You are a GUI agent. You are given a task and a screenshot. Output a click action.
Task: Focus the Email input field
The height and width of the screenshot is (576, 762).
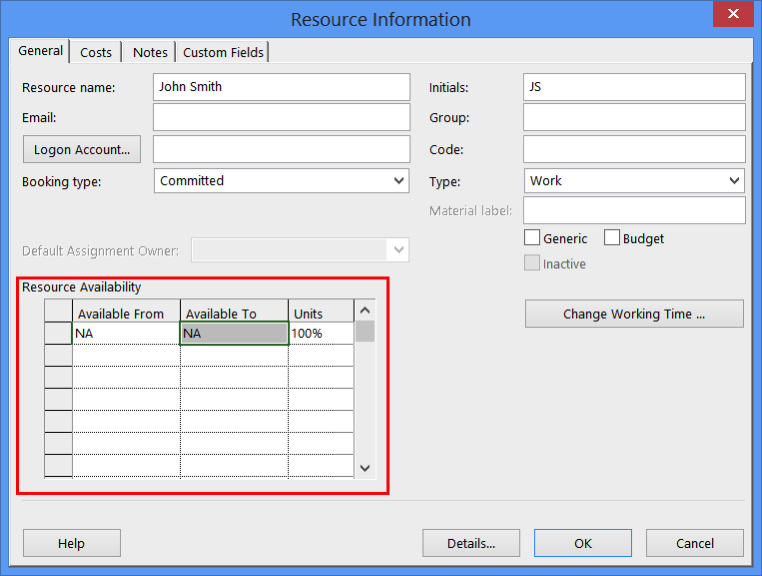[x=281, y=118]
